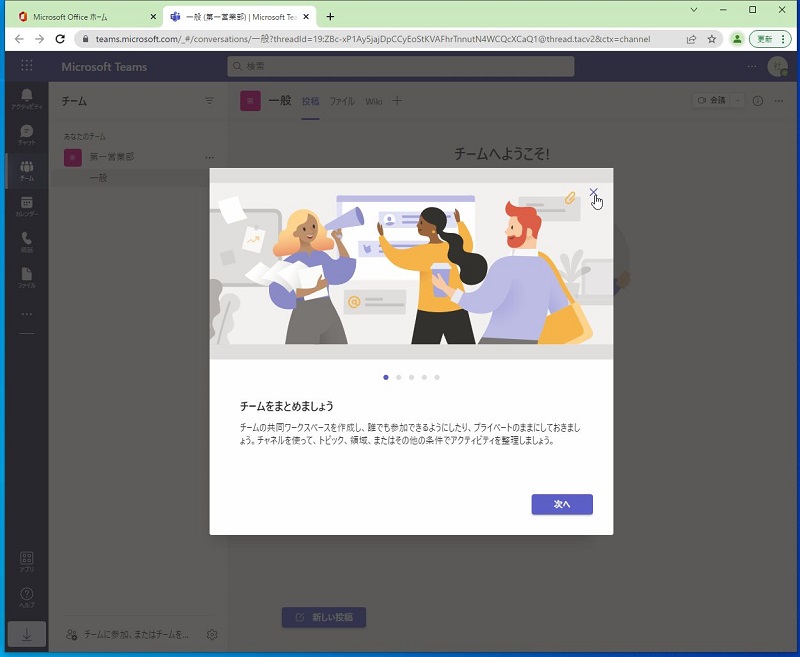800x657 pixels.
Task: Open the channel info icon
Action: pyautogui.click(x=758, y=101)
